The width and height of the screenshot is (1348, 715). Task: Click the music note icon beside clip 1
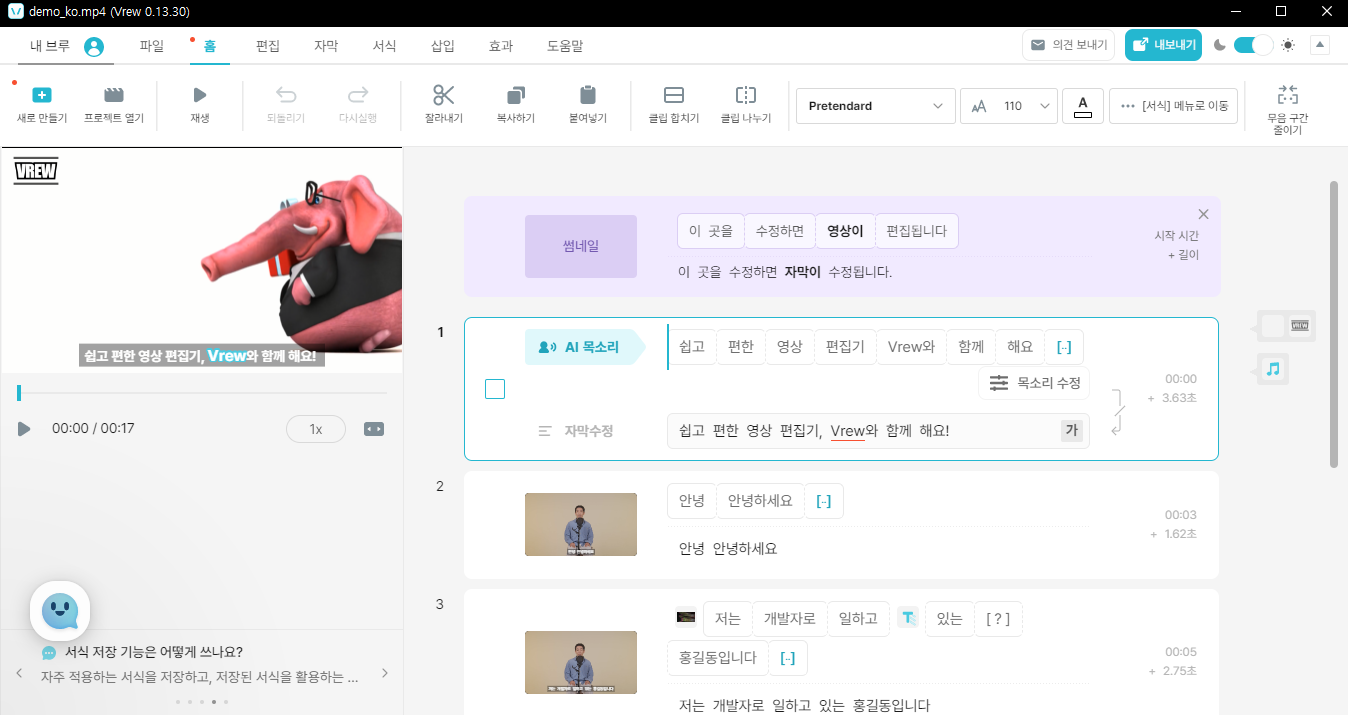(1272, 369)
